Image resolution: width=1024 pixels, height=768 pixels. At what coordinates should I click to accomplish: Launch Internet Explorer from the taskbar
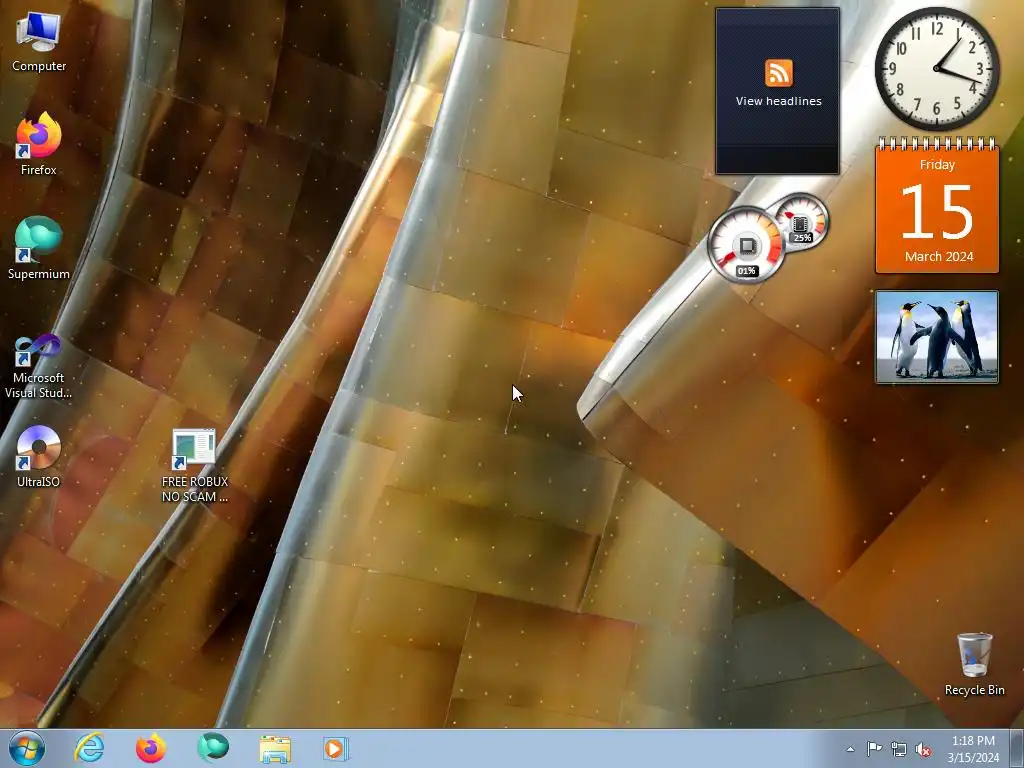(89, 748)
